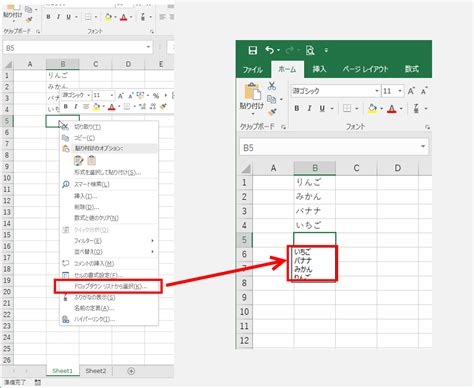Select スマート検索(L) in context menu
This screenshot has width=474, height=388.
click(x=91, y=184)
